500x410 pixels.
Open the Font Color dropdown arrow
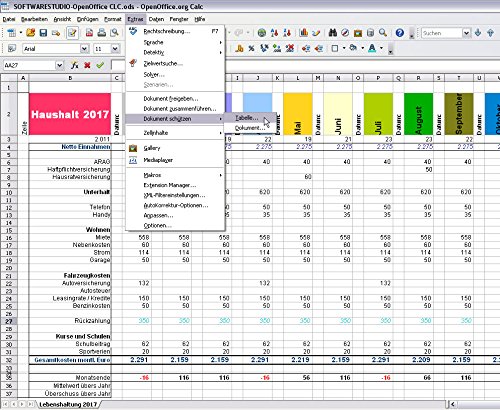[x=381, y=49]
